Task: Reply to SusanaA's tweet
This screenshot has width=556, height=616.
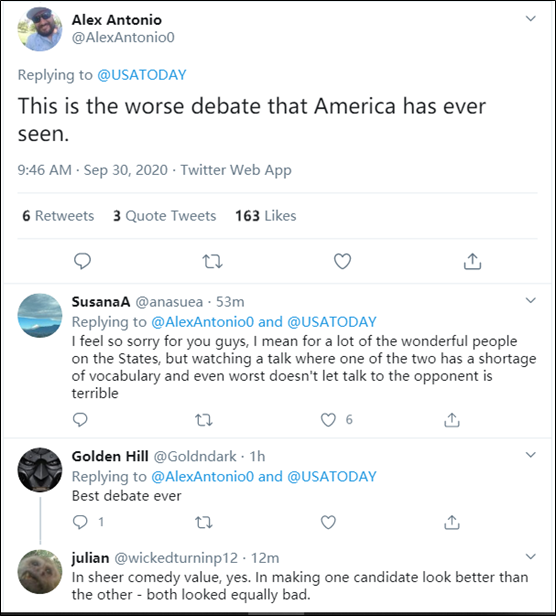Action: [x=80, y=420]
